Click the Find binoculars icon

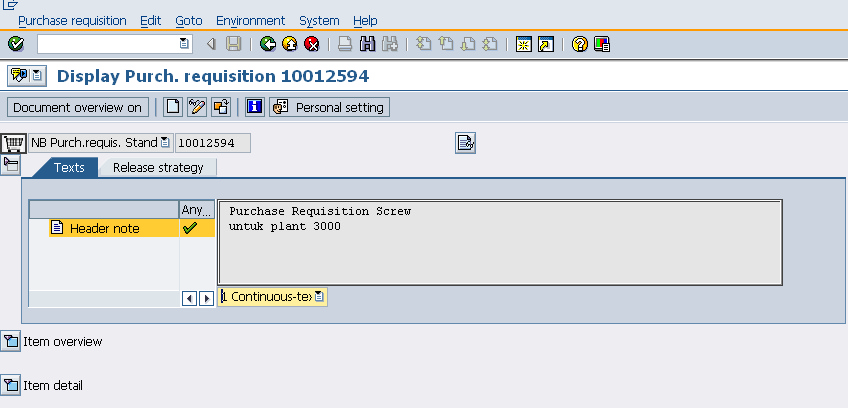point(367,44)
